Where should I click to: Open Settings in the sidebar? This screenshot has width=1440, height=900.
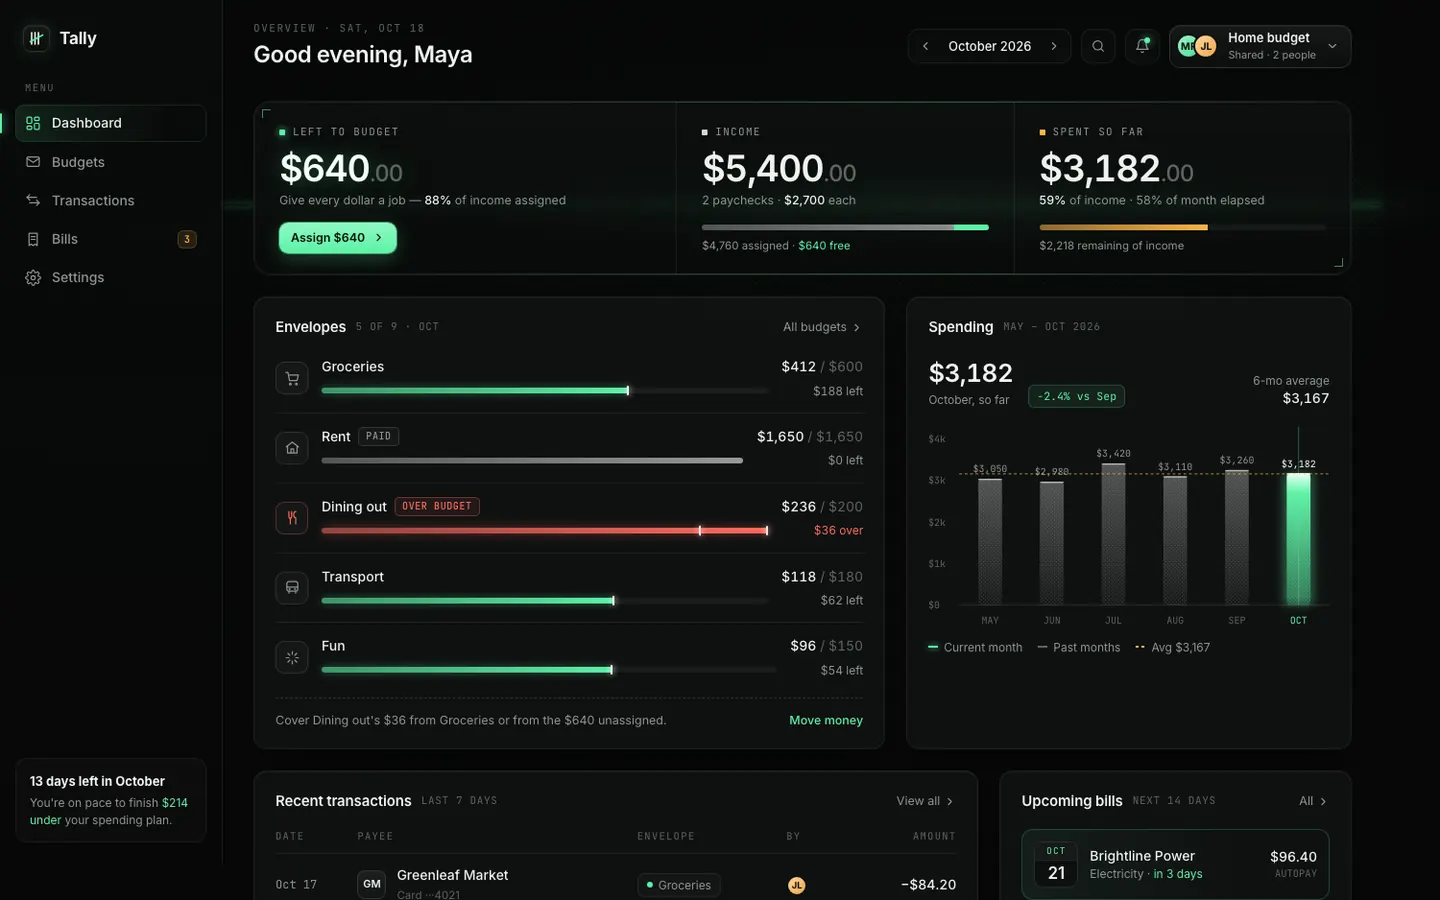click(111, 277)
